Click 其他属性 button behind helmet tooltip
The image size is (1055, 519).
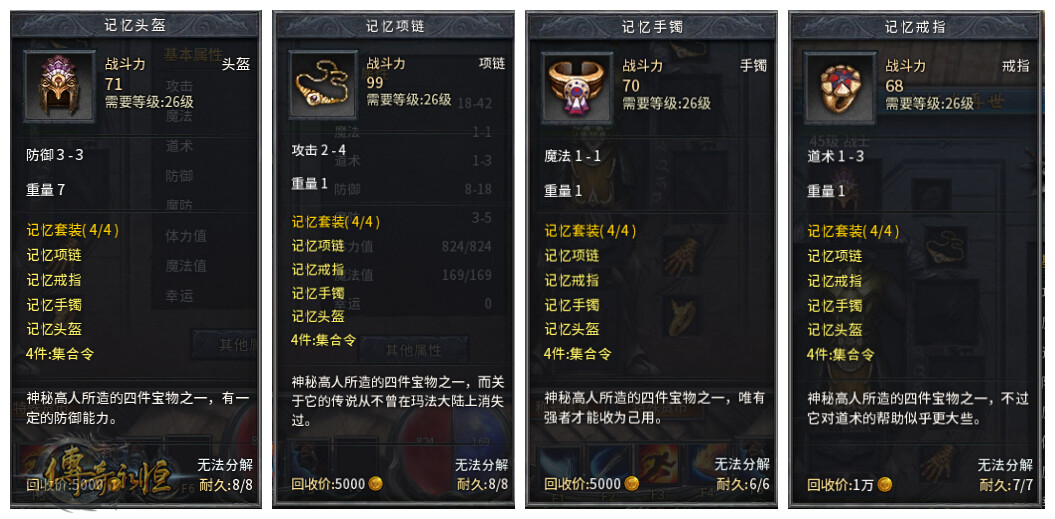click(x=226, y=345)
